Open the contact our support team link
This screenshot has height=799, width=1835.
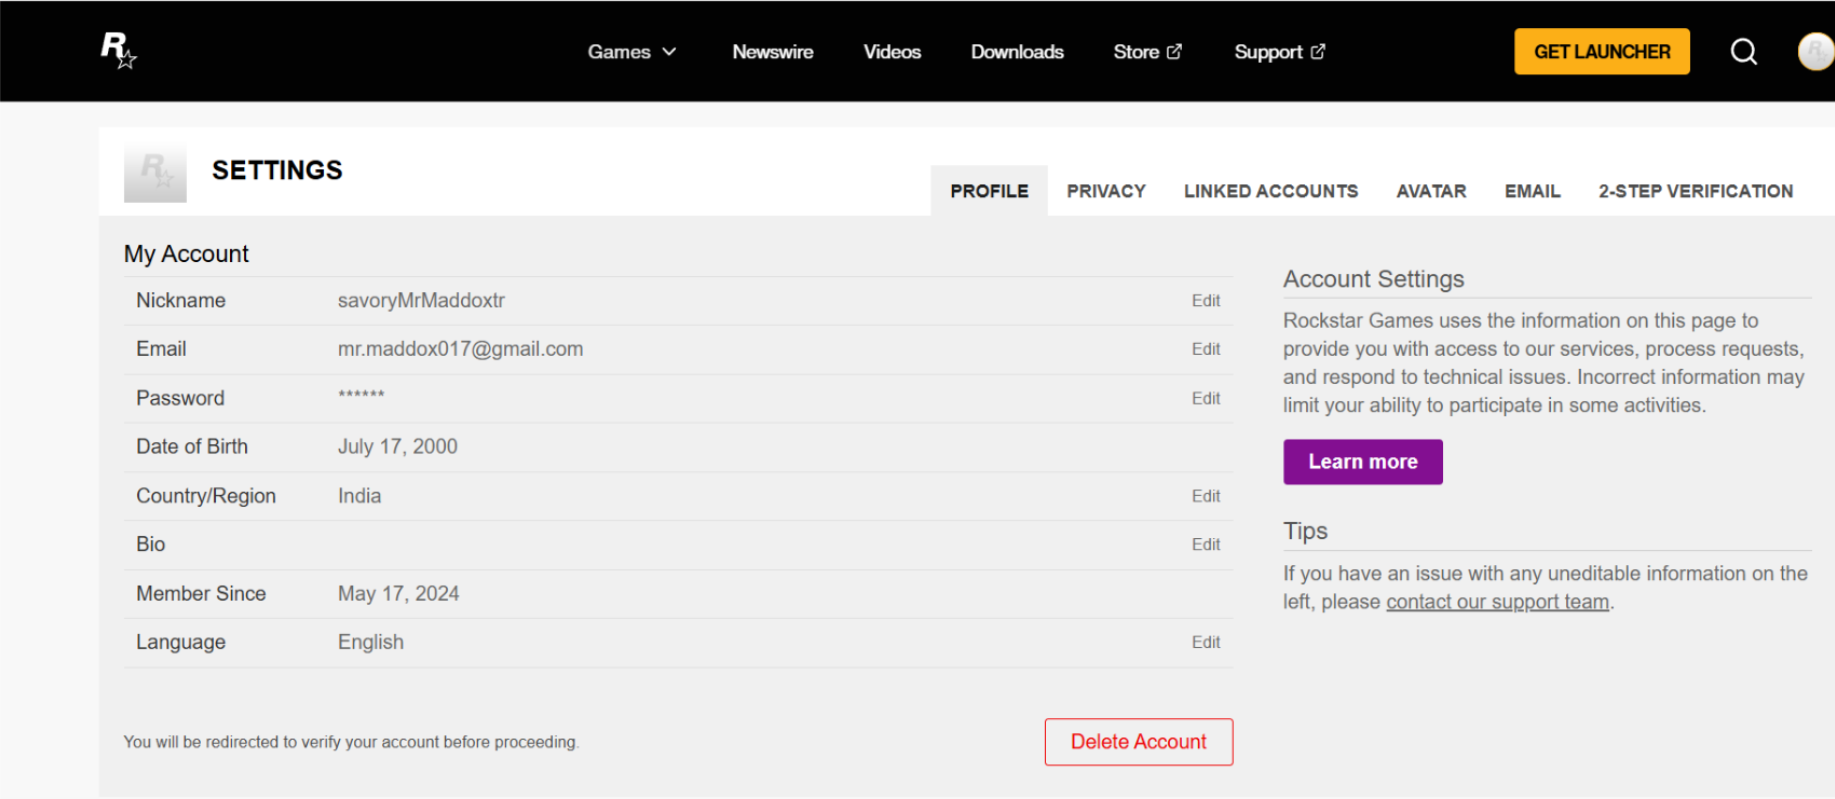(x=1497, y=602)
